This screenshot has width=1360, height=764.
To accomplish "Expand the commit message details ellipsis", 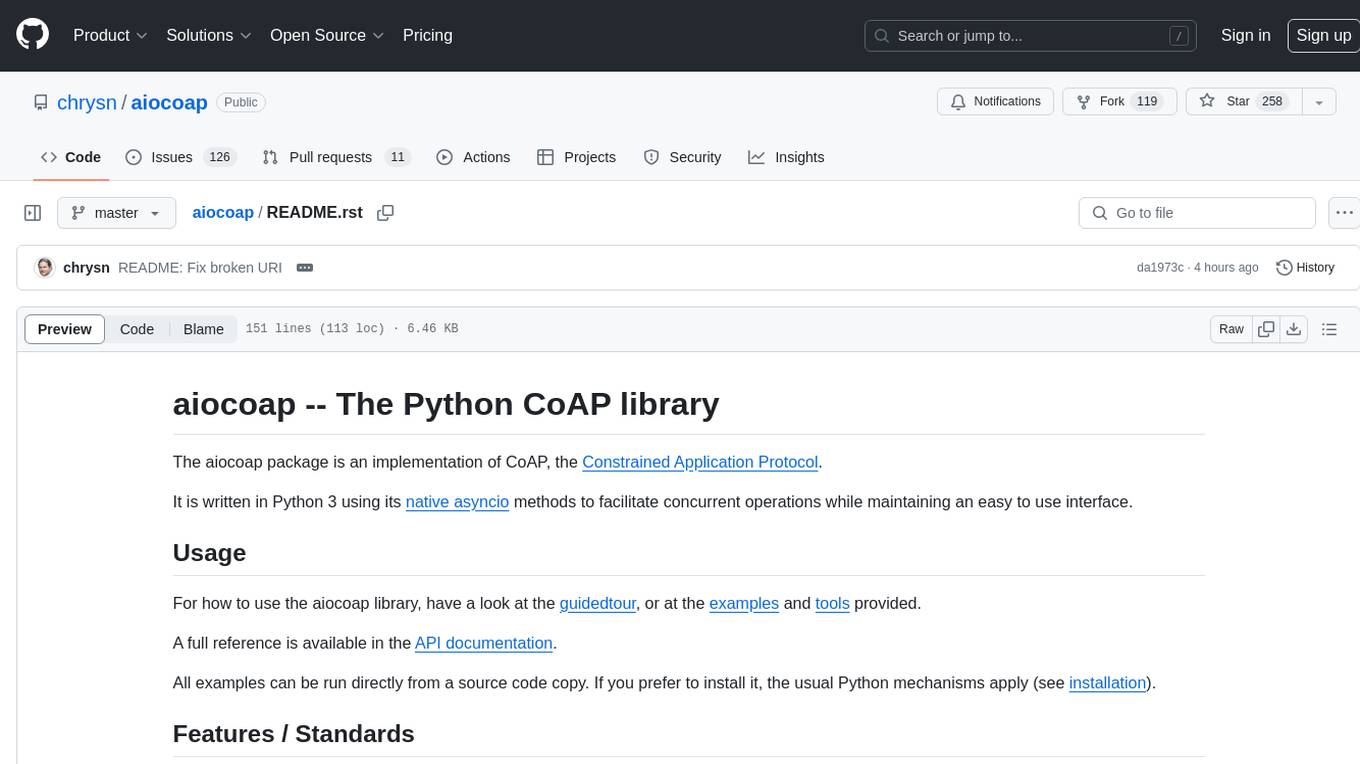I will point(305,268).
